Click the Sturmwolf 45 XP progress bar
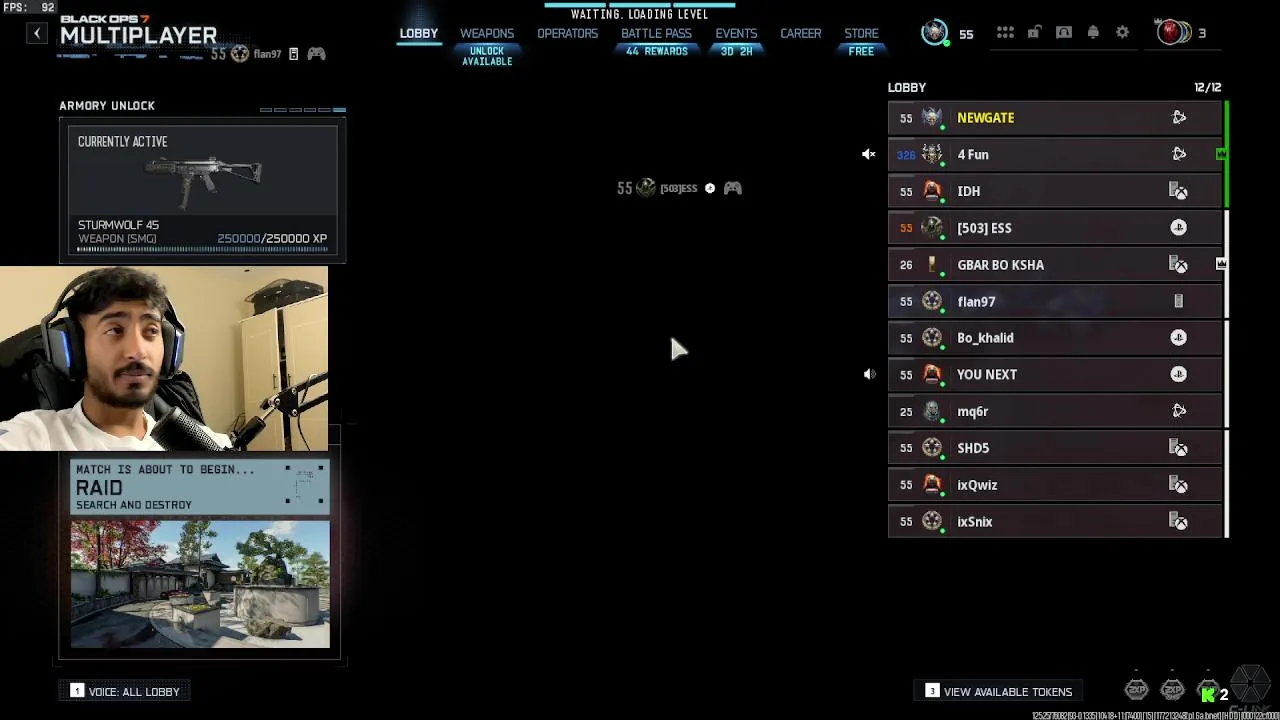The image size is (1280, 720). click(202, 250)
